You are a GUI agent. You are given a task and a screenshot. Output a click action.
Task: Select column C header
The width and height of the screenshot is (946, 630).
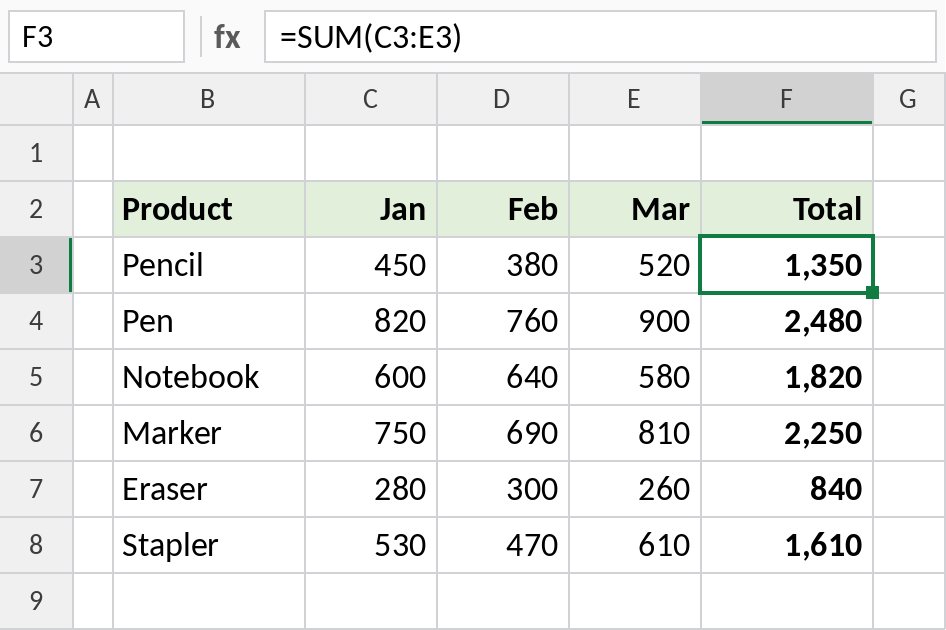pyautogui.click(x=371, y=99)
